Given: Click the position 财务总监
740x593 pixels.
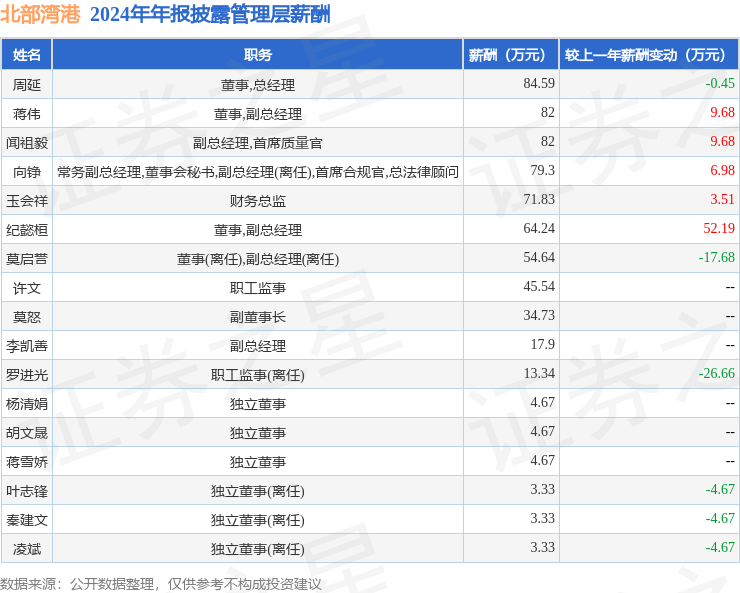Looking at the screenshot, I should pyautogui.click(x=258, y=201).
